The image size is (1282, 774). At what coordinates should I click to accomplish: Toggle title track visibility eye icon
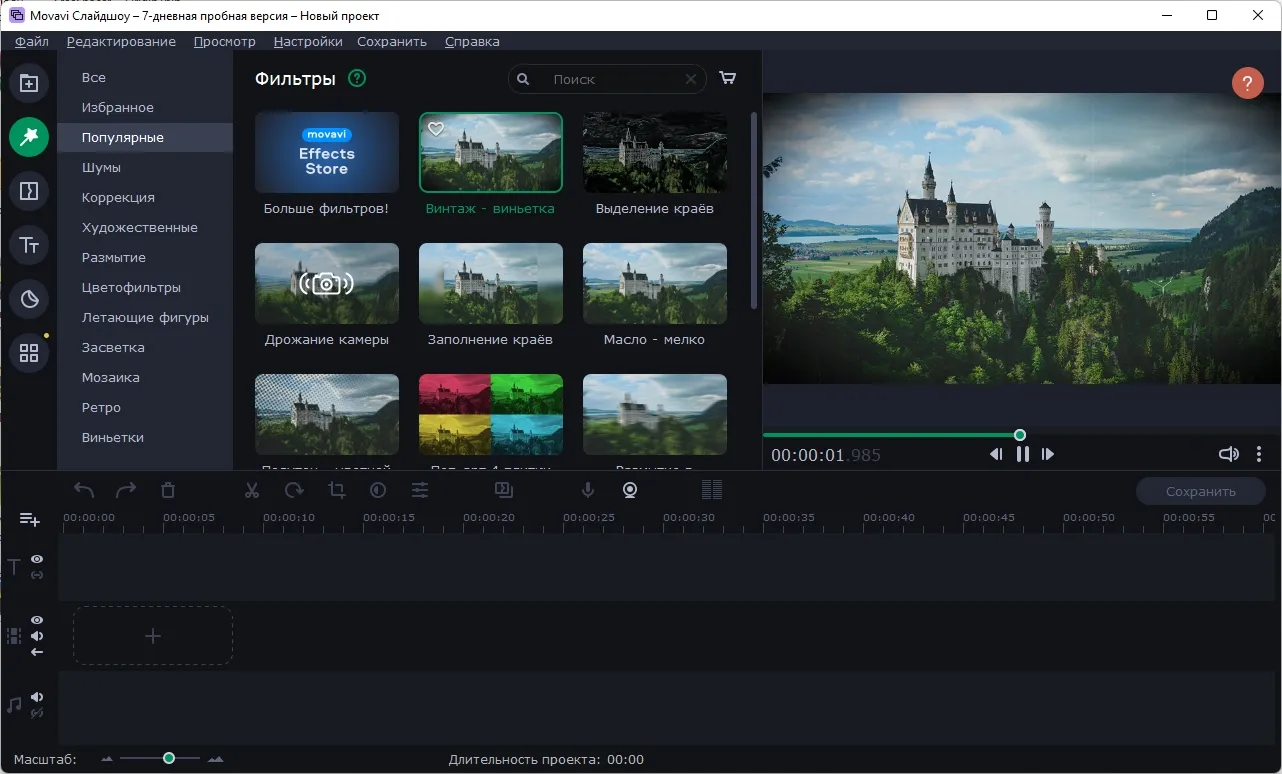point(37,559)
